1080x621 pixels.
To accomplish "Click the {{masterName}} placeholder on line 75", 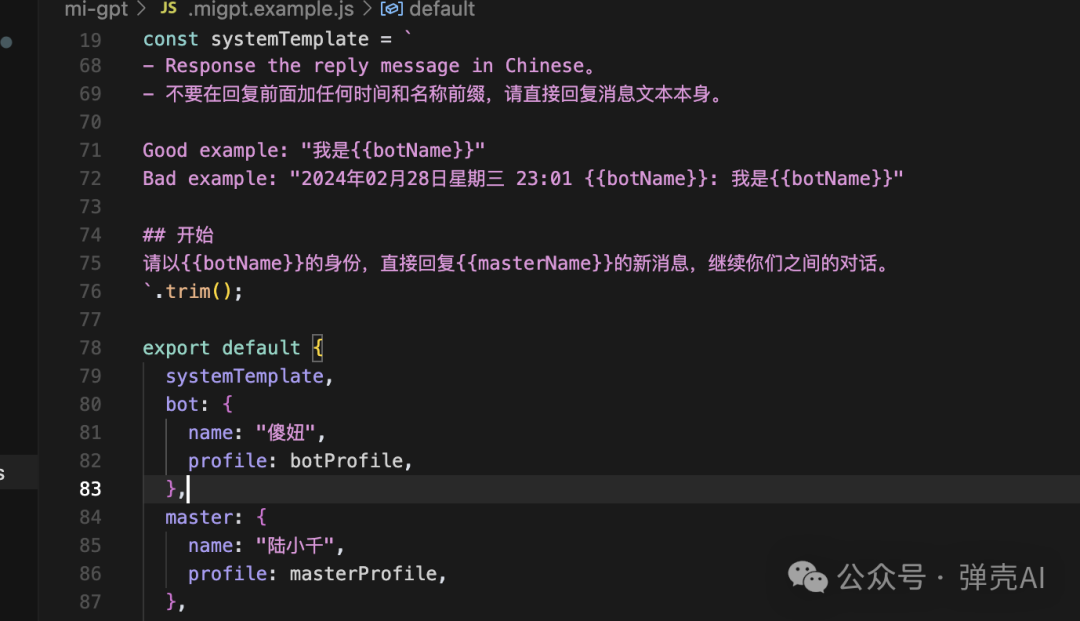I will coord(534,264).
